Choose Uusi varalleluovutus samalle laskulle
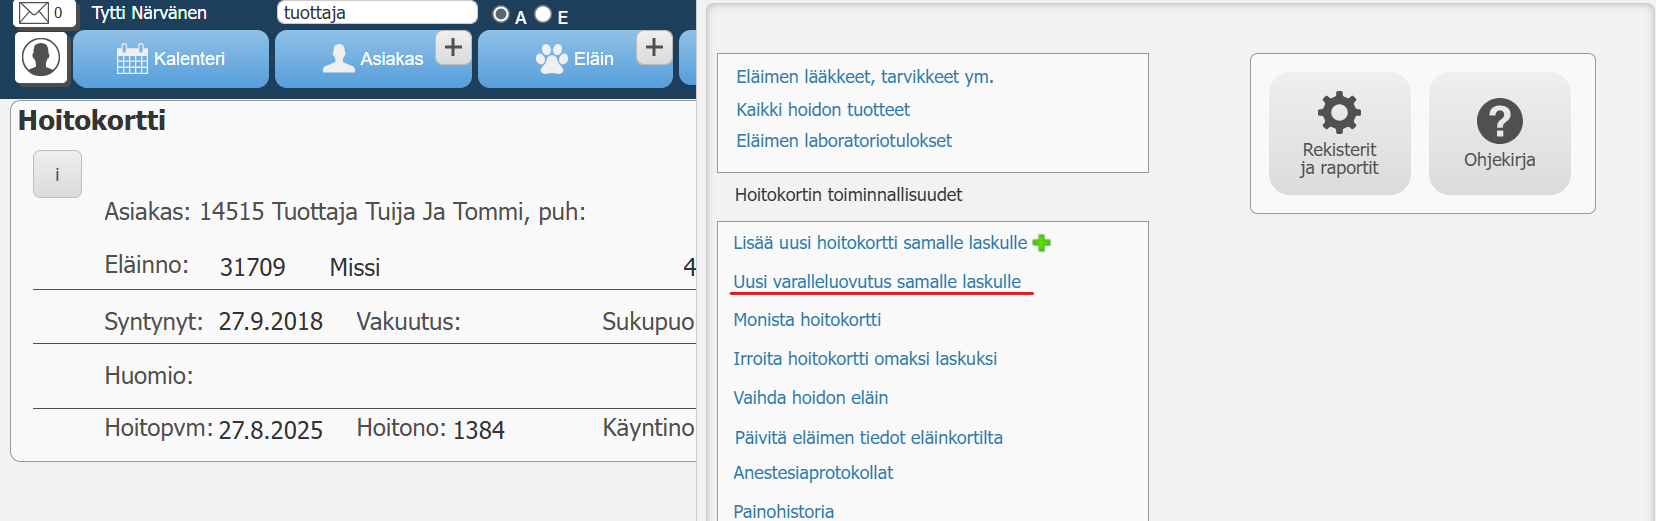Image resolution: width=1656 pixels, height=521 pixels. (x=877, y=282)
